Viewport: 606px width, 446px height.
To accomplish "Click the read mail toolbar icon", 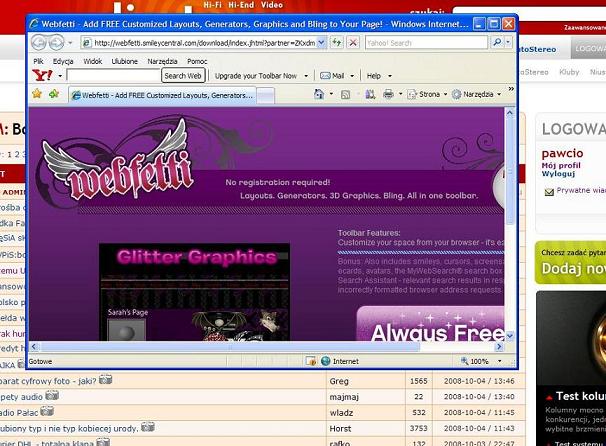I will pos(370,94).
